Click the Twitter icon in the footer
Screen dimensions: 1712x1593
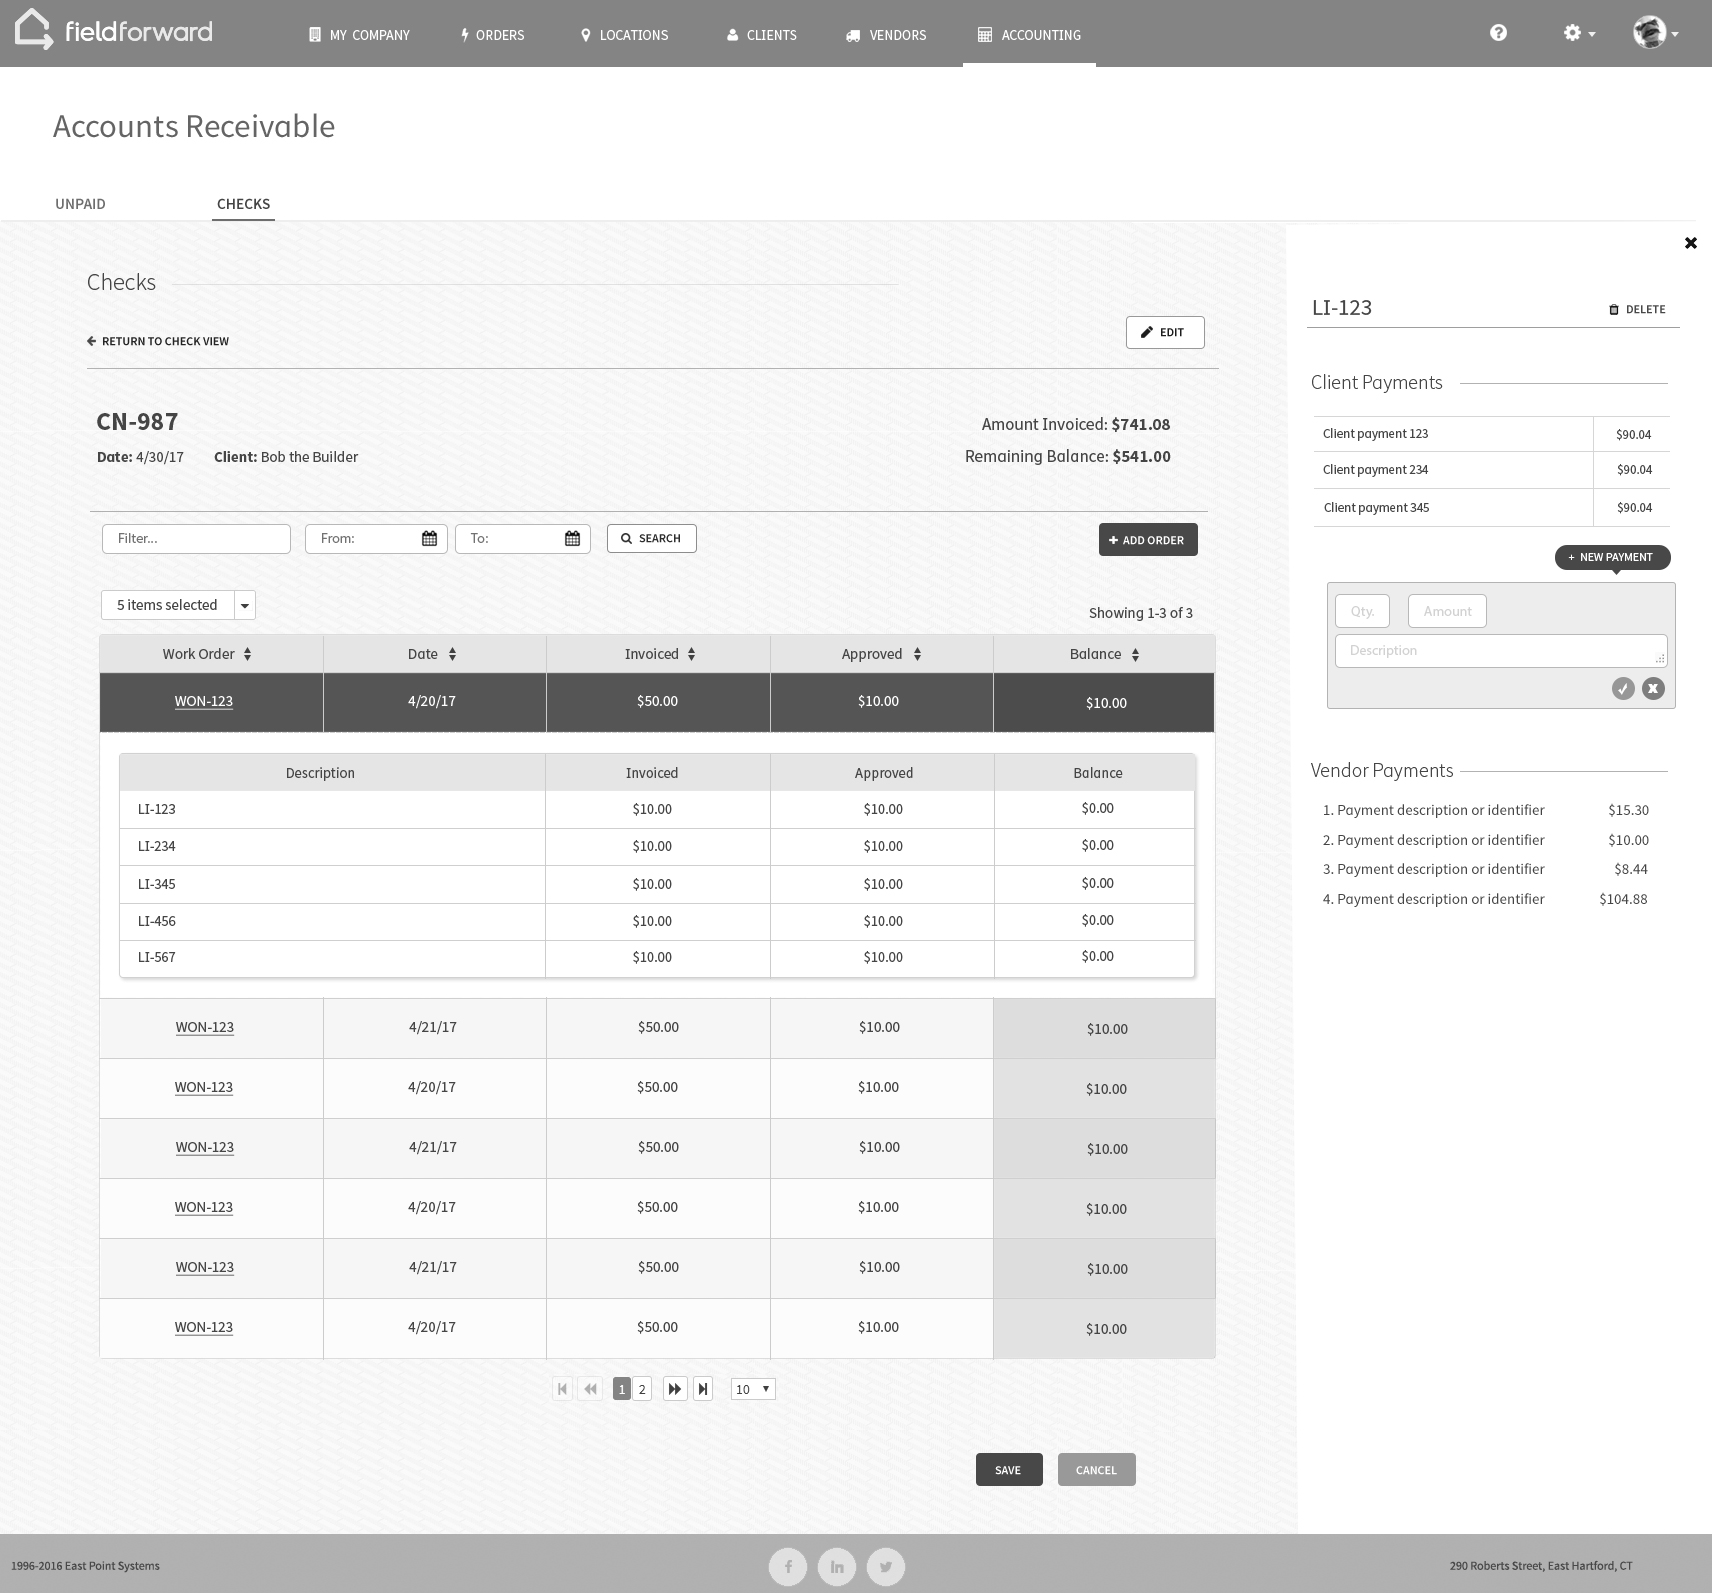885,1566
